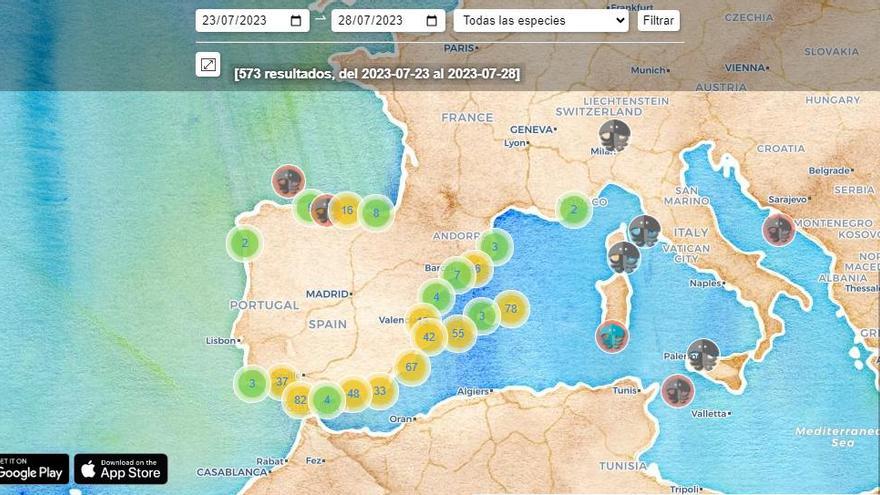Open the calendar picker of the 23/07/2023 field
This screenshot has height=495, width=880.
click(x=296, y=21)
